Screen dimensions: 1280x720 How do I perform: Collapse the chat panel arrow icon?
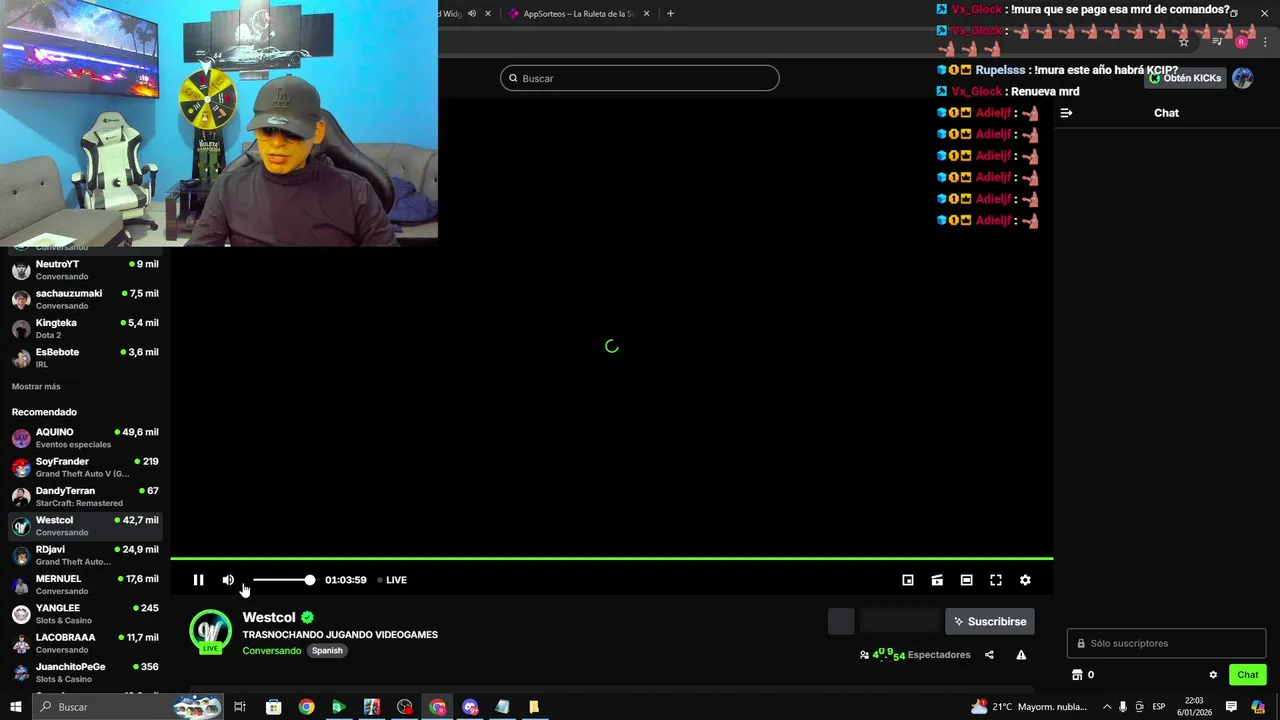click(x=1066, y=113)
